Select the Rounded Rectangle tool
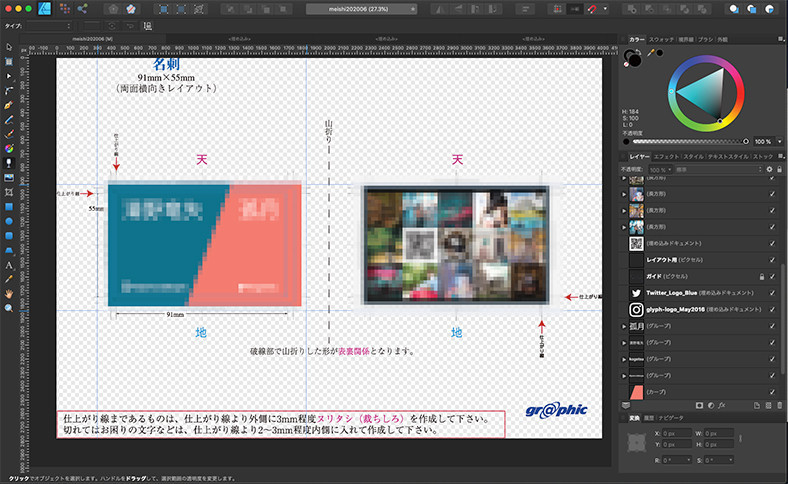 point(9,236)
